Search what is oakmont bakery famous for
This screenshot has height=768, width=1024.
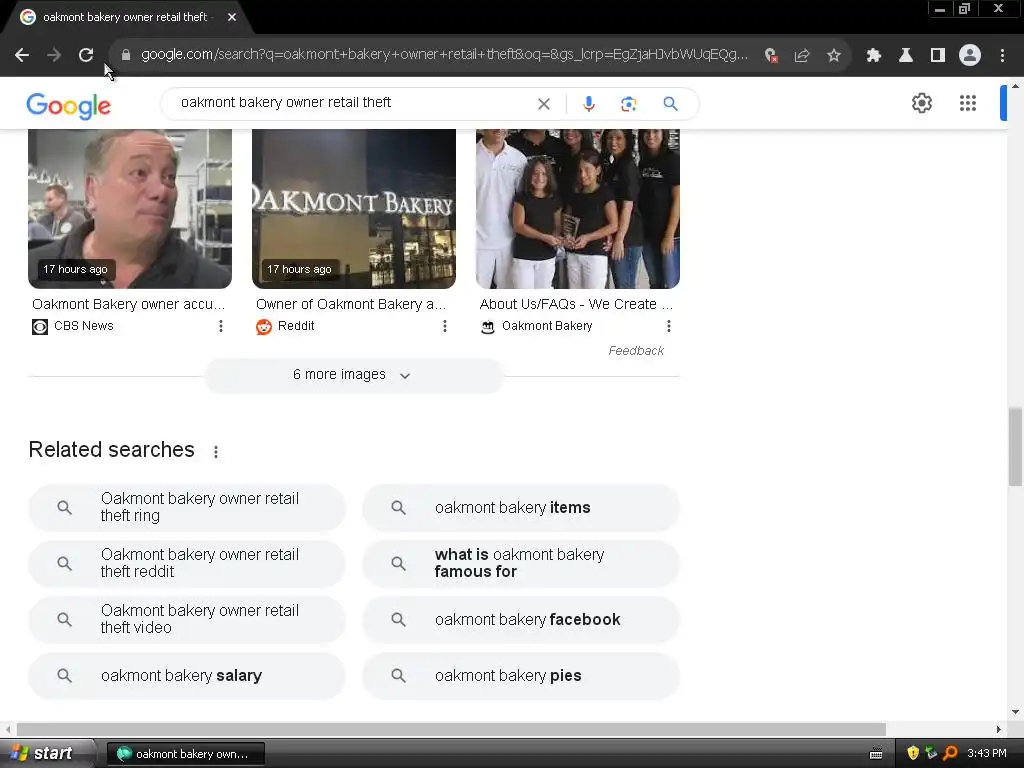point(520,564)
